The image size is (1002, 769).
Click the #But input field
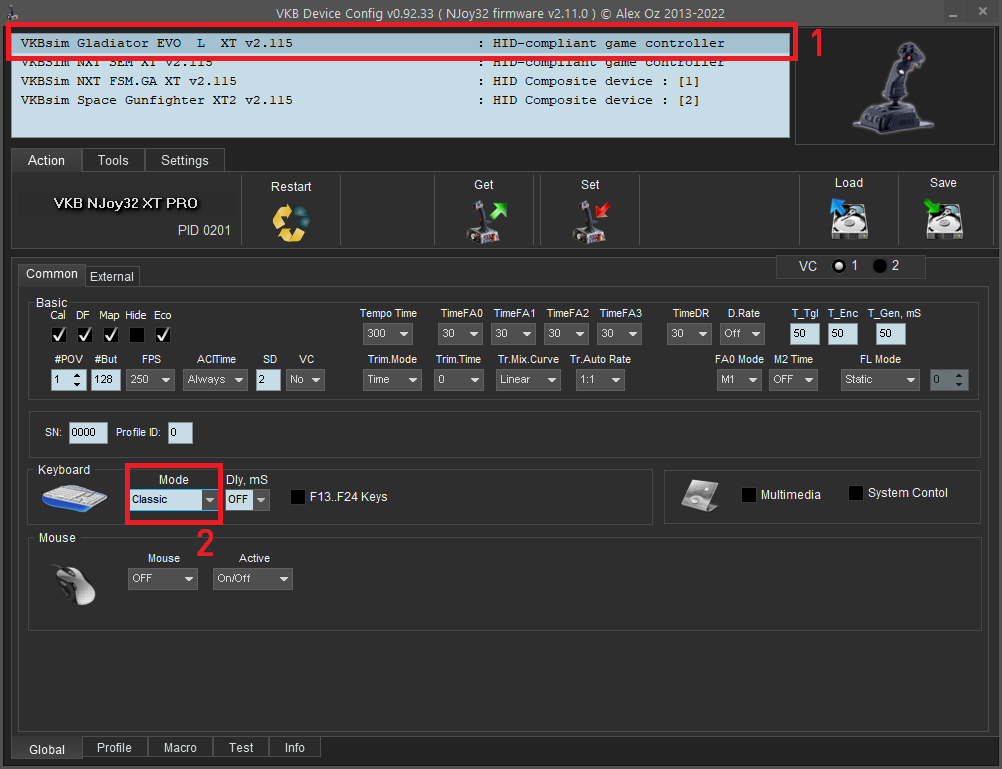pyautogui.click(x=105, y=380)
